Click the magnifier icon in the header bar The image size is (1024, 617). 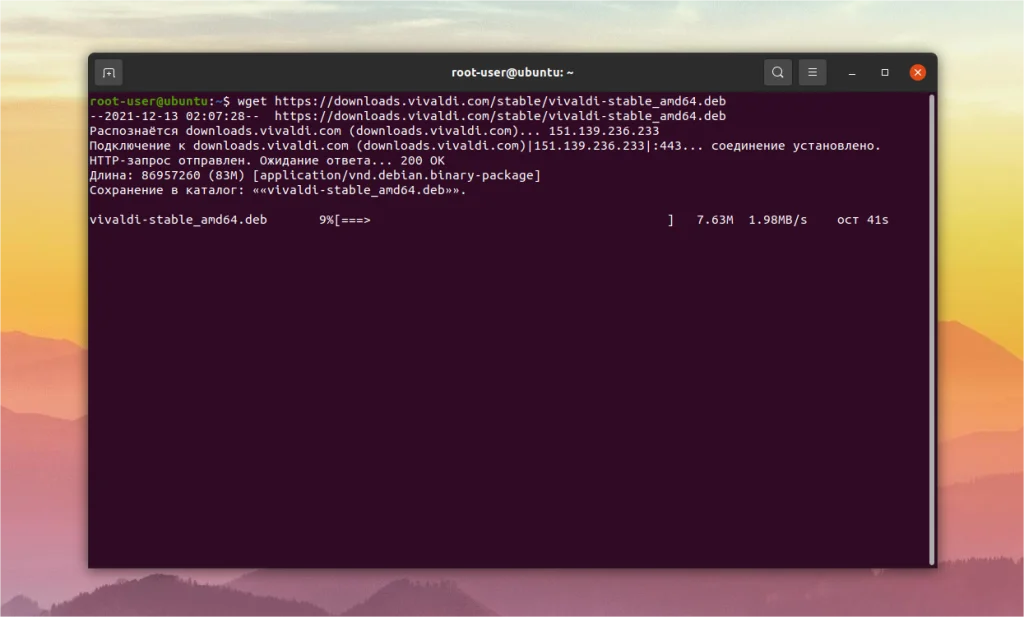tap(777, 72)
